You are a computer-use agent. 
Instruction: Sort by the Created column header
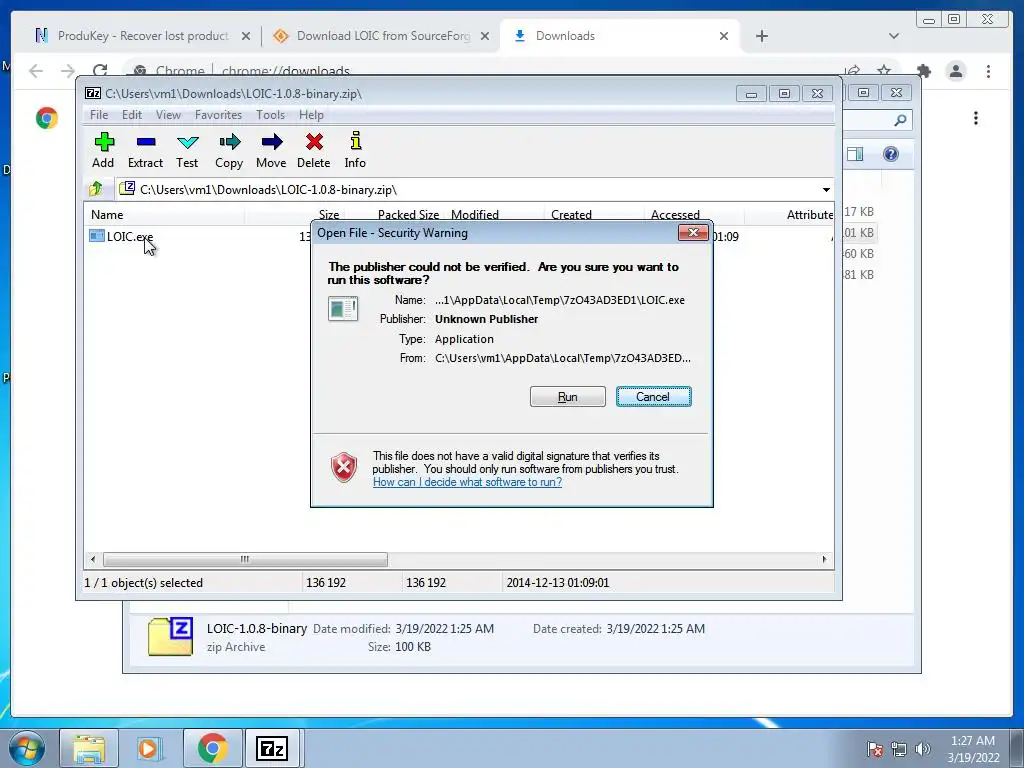click(594, 215)
